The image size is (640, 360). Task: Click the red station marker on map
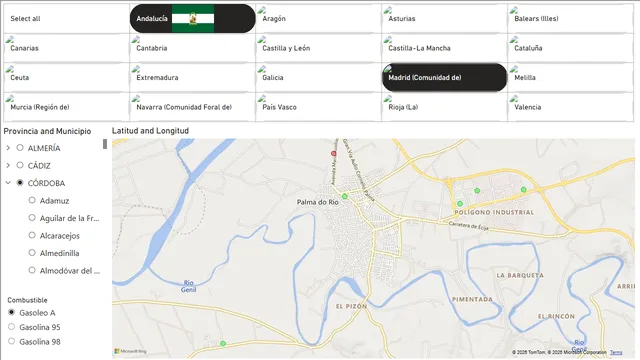(333, 153)
